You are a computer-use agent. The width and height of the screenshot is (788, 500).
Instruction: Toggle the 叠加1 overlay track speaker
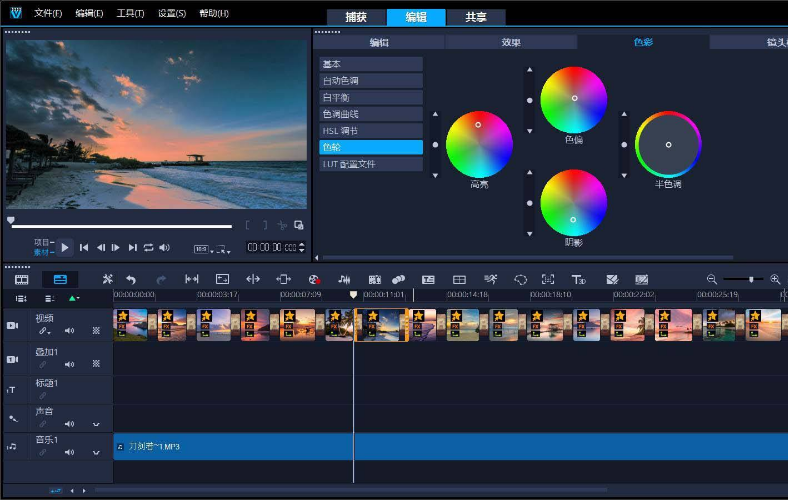[70, 365]
